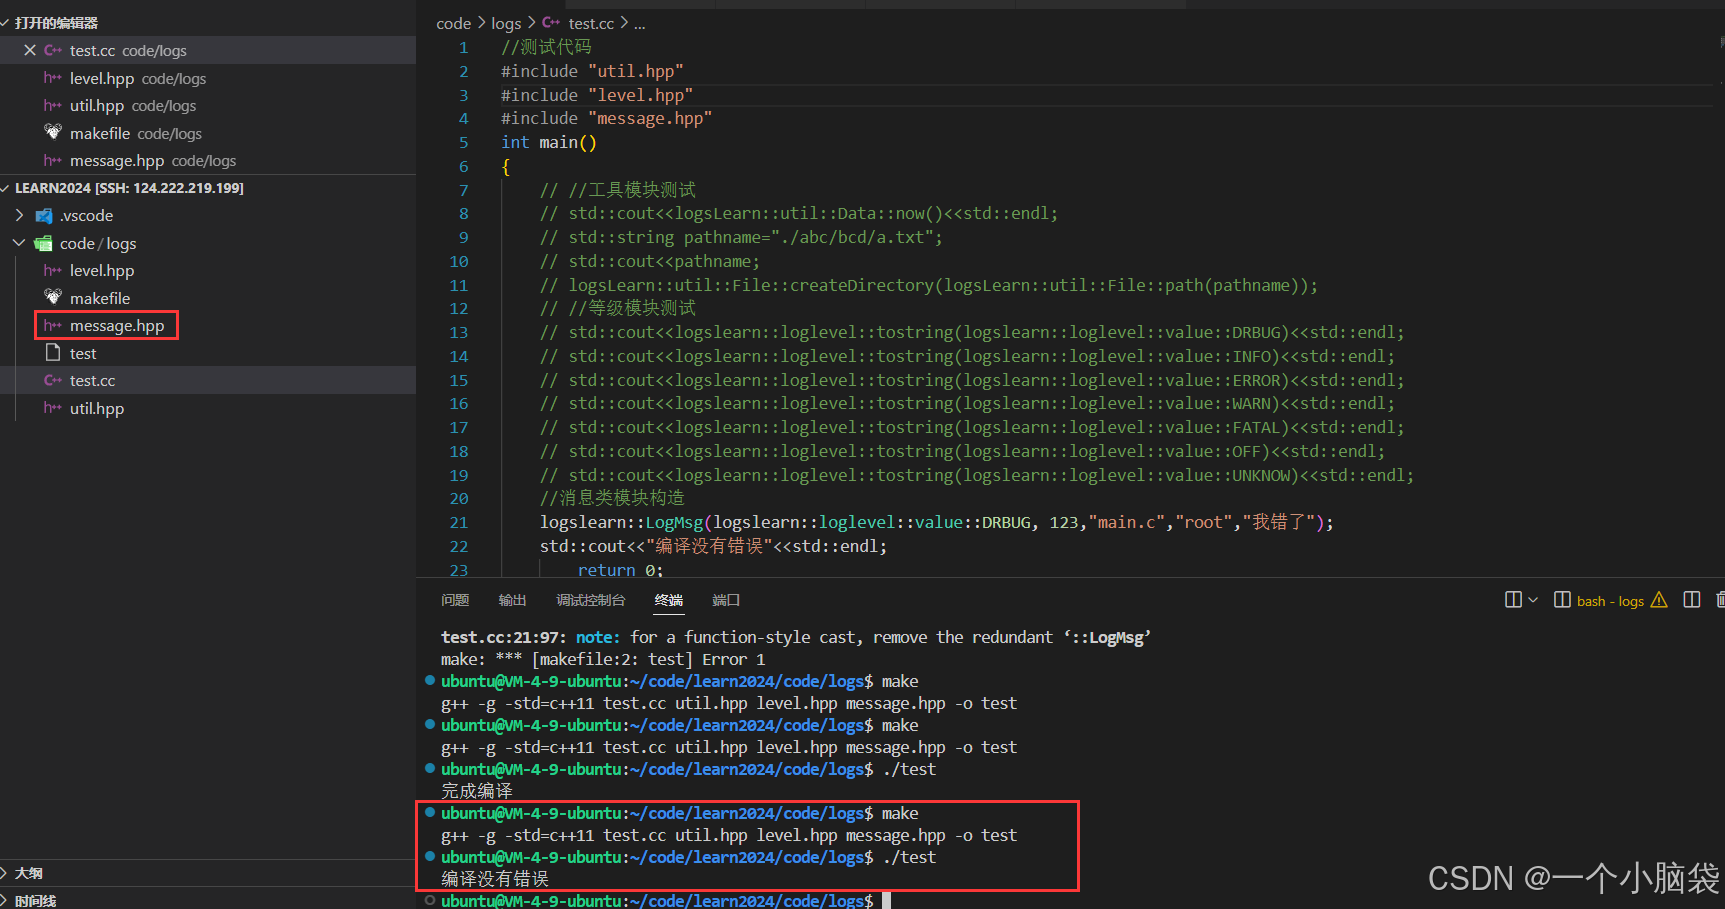This screenshot has height=909, width=1725.
Task: Click "util.hpp" include string on line 2
Action: pos(636,71)
